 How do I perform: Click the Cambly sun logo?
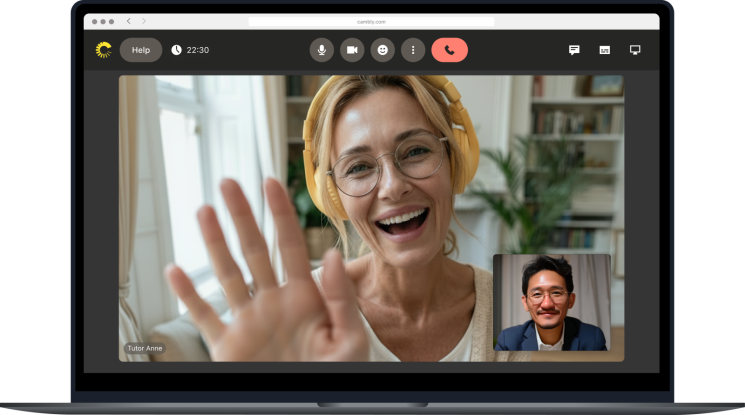(103, 50)
